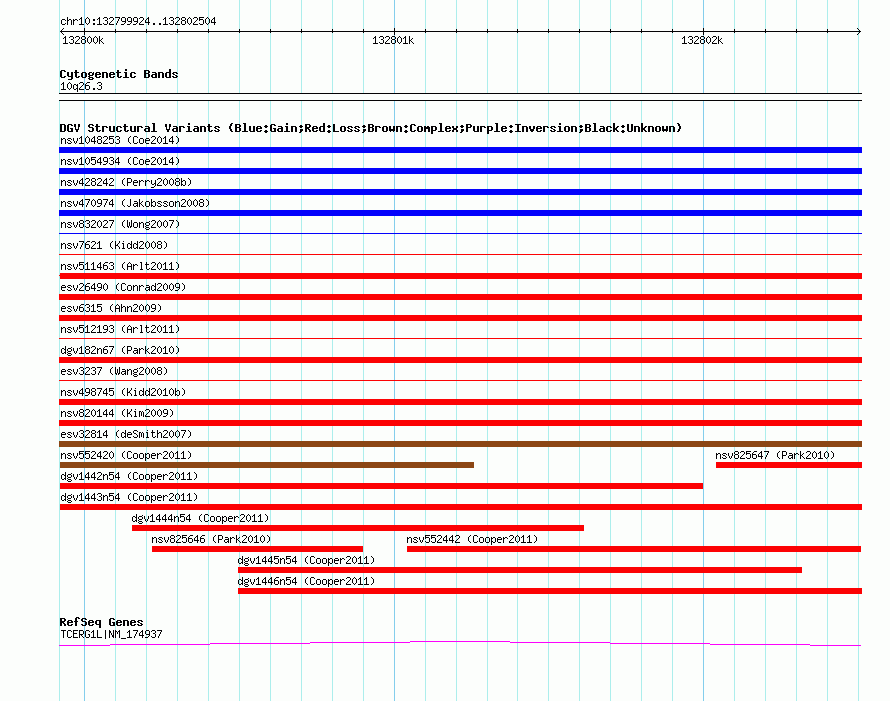890x701 pixels.
Task: Click the nsv1048253 (Coe2014) blue gain bar
Action: (460, 150)
